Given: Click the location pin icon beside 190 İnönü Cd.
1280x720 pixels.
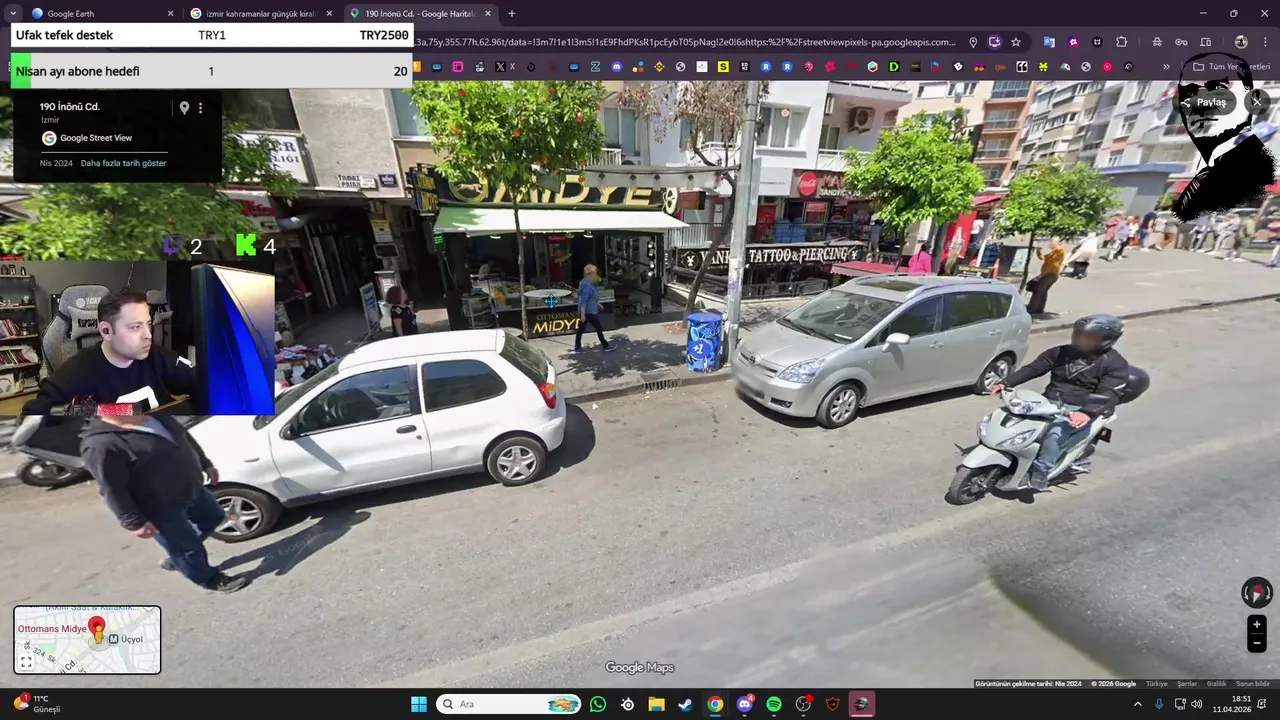Looking at the screenshot, I should click(x=184, y=108).
